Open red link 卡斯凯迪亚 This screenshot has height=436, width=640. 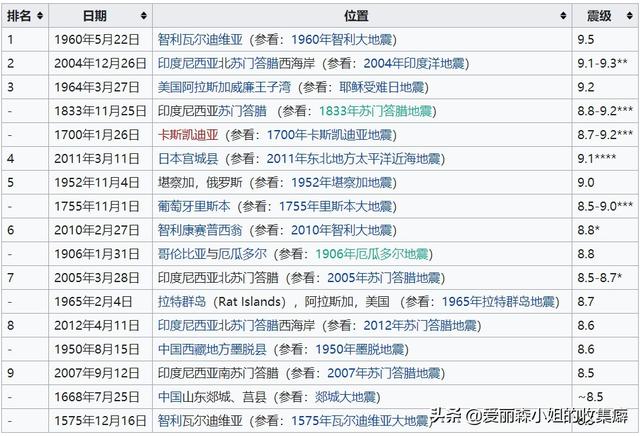click(188, 135)
